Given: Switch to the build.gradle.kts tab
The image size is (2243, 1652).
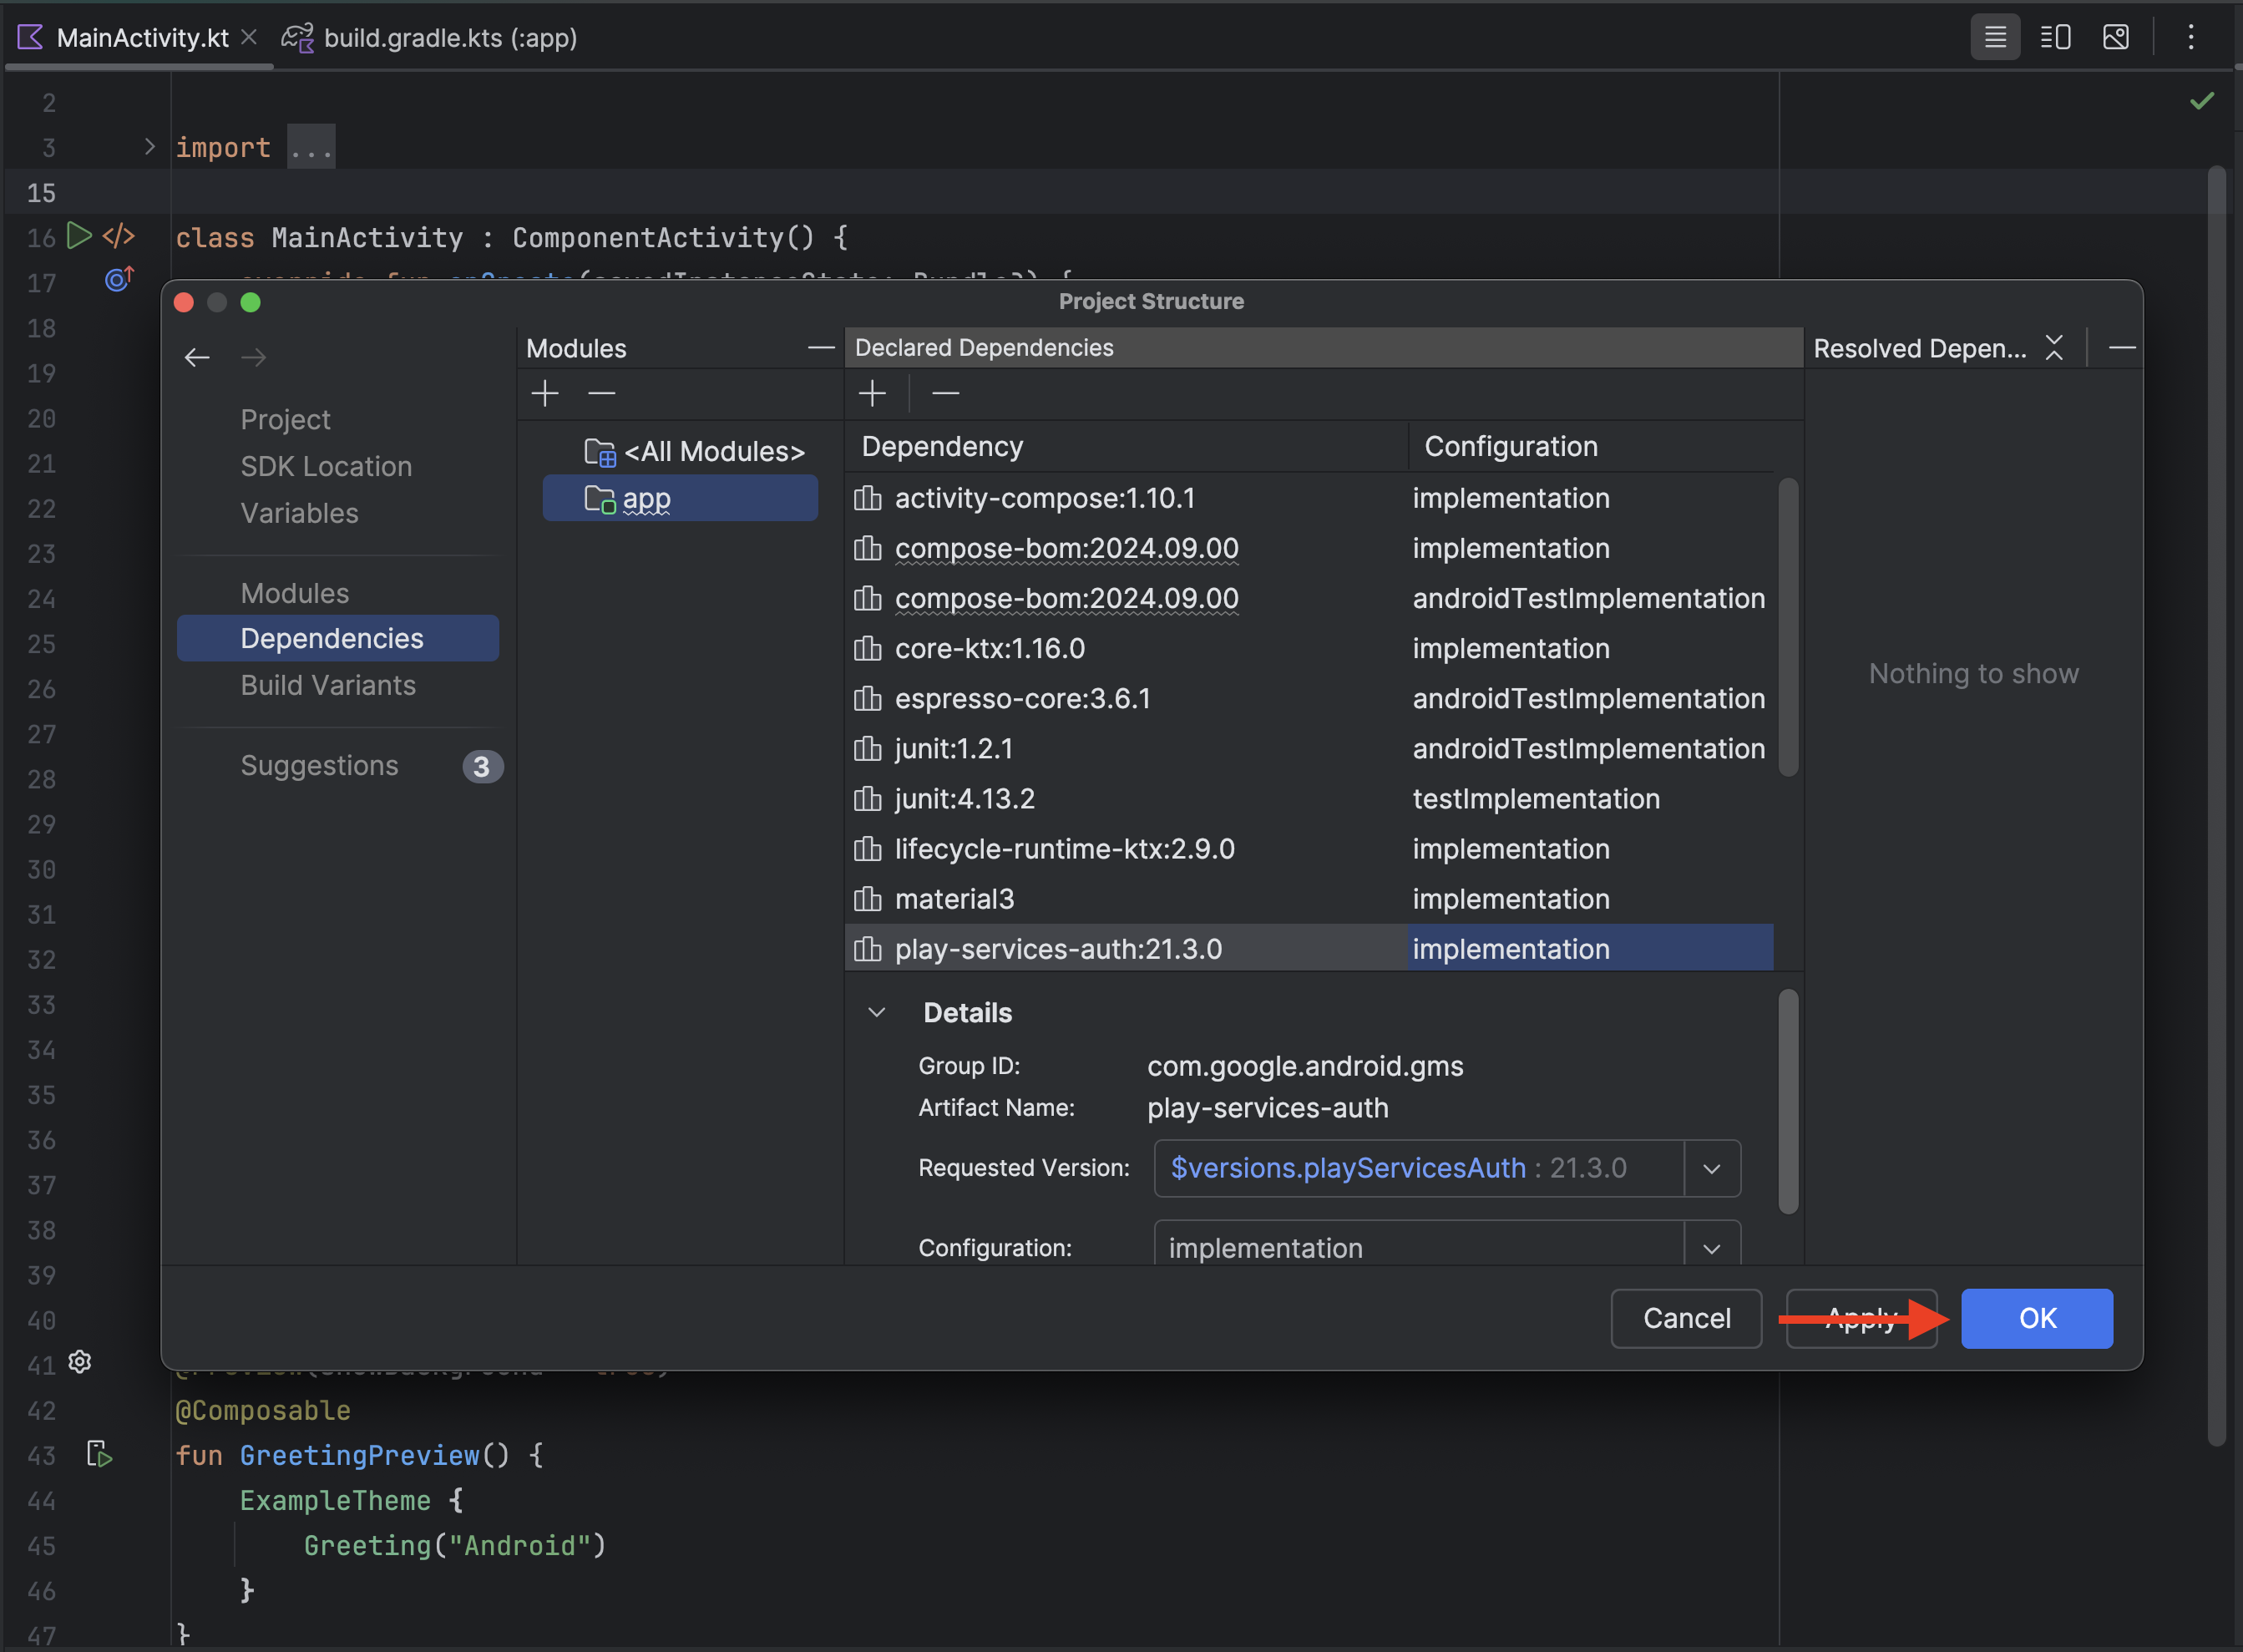Looking at the screenshot, I should 450,37.
